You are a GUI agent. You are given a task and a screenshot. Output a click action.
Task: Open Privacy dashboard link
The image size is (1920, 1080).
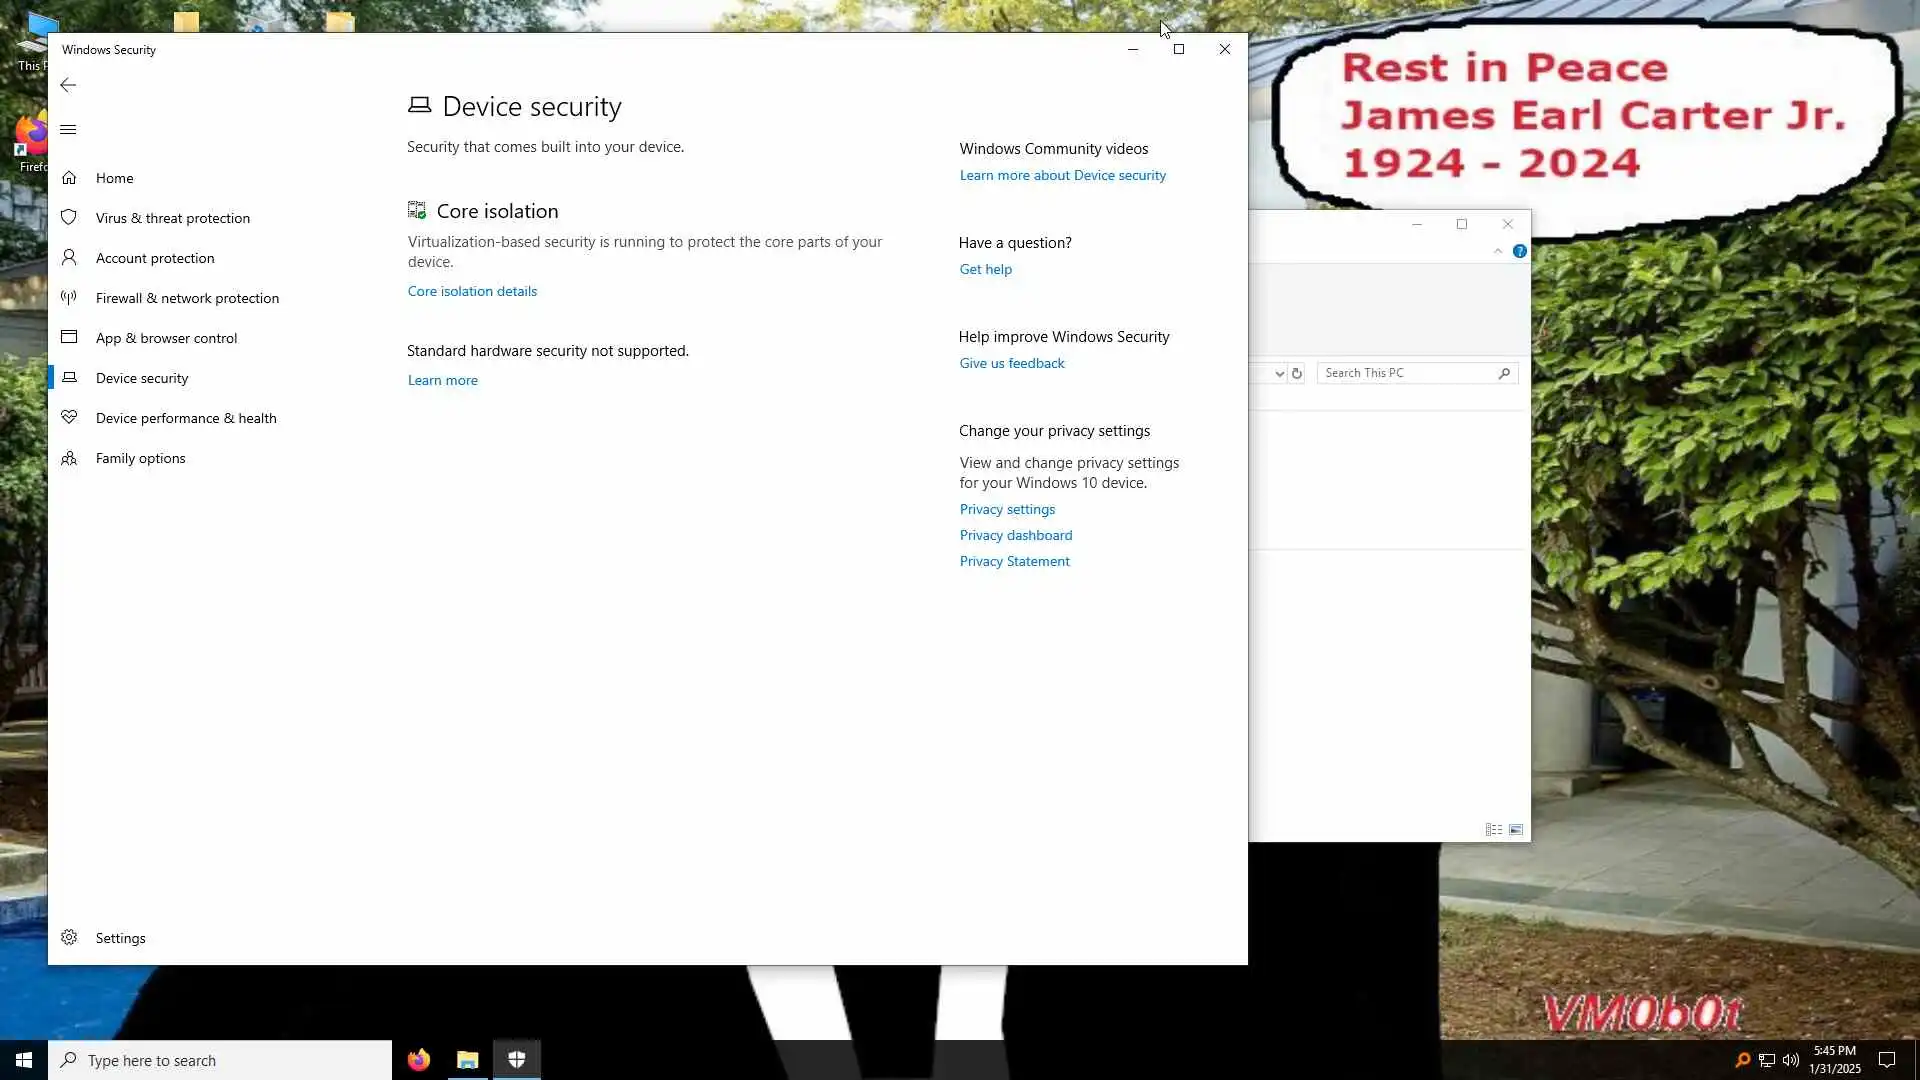[x=1015, y=535]
